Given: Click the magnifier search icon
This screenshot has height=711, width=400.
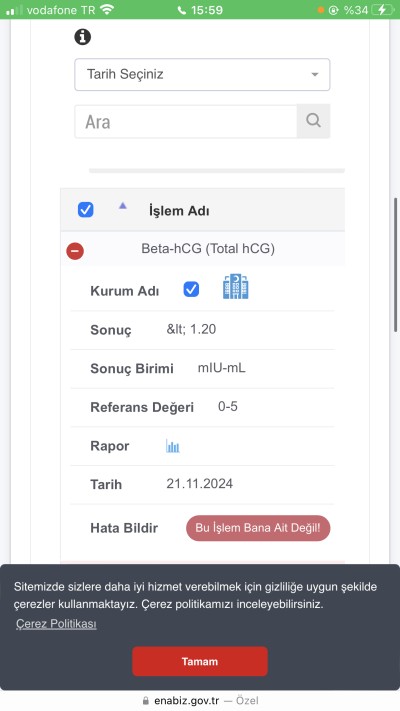Looking at the screenshot, I should 313,121.
